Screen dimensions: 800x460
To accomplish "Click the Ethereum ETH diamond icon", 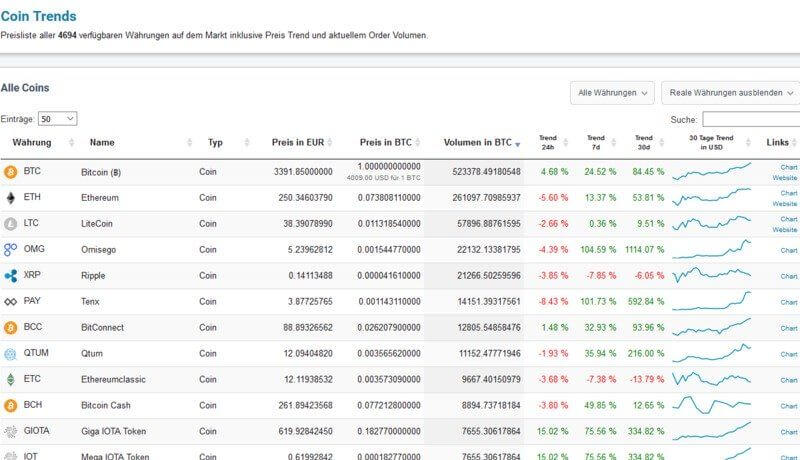I will tap(10, 198).
